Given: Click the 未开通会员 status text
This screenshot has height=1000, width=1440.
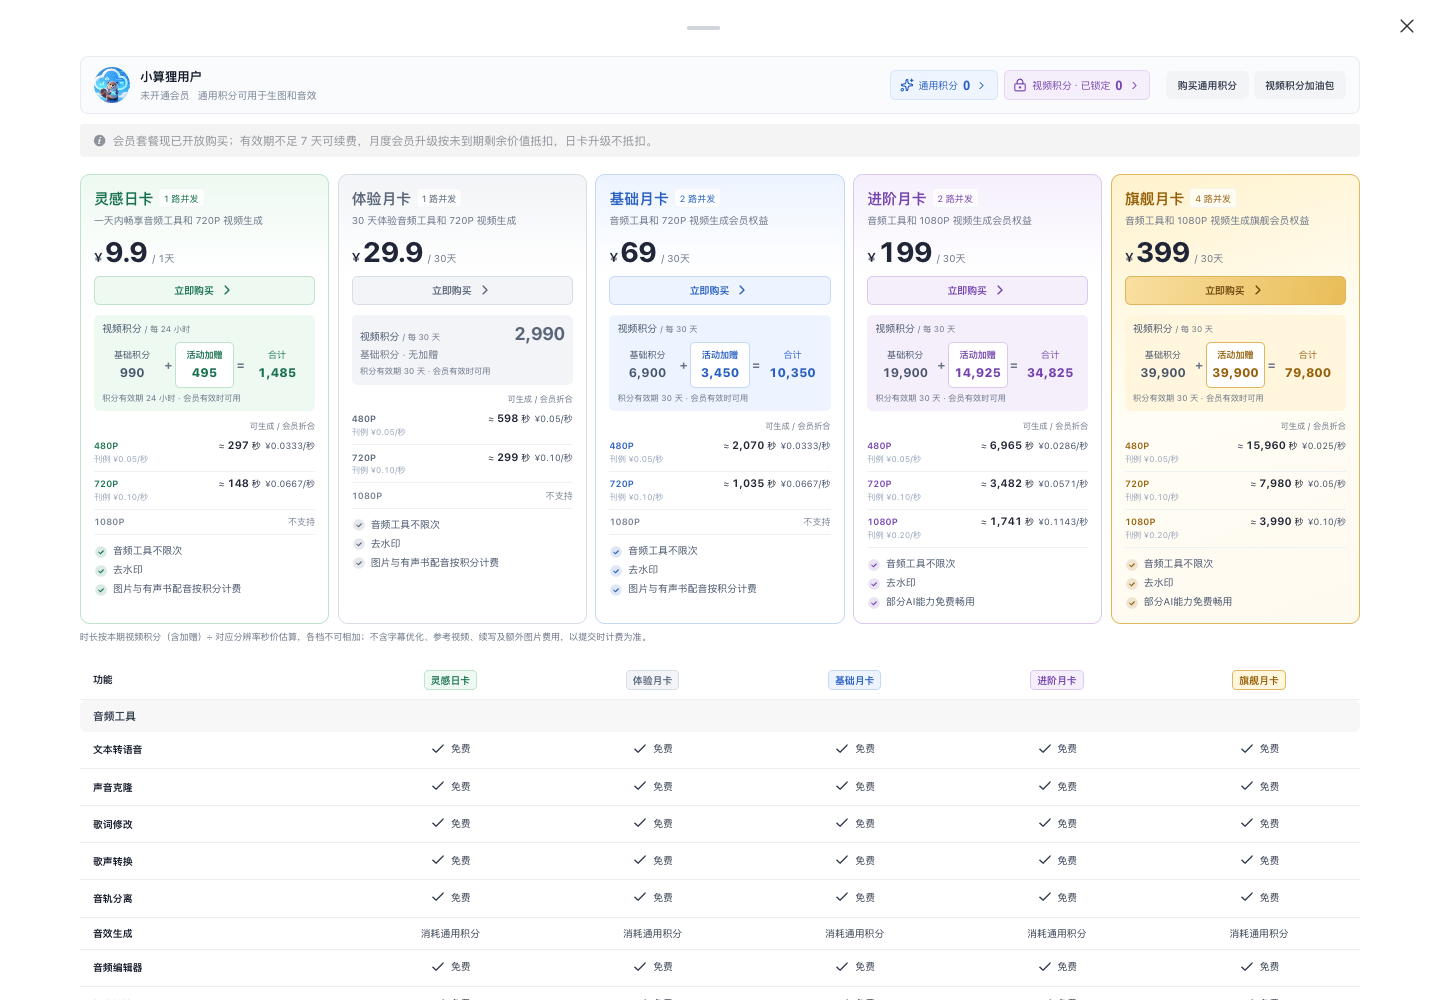Looking at the screenshot, I should coord(164,96).
